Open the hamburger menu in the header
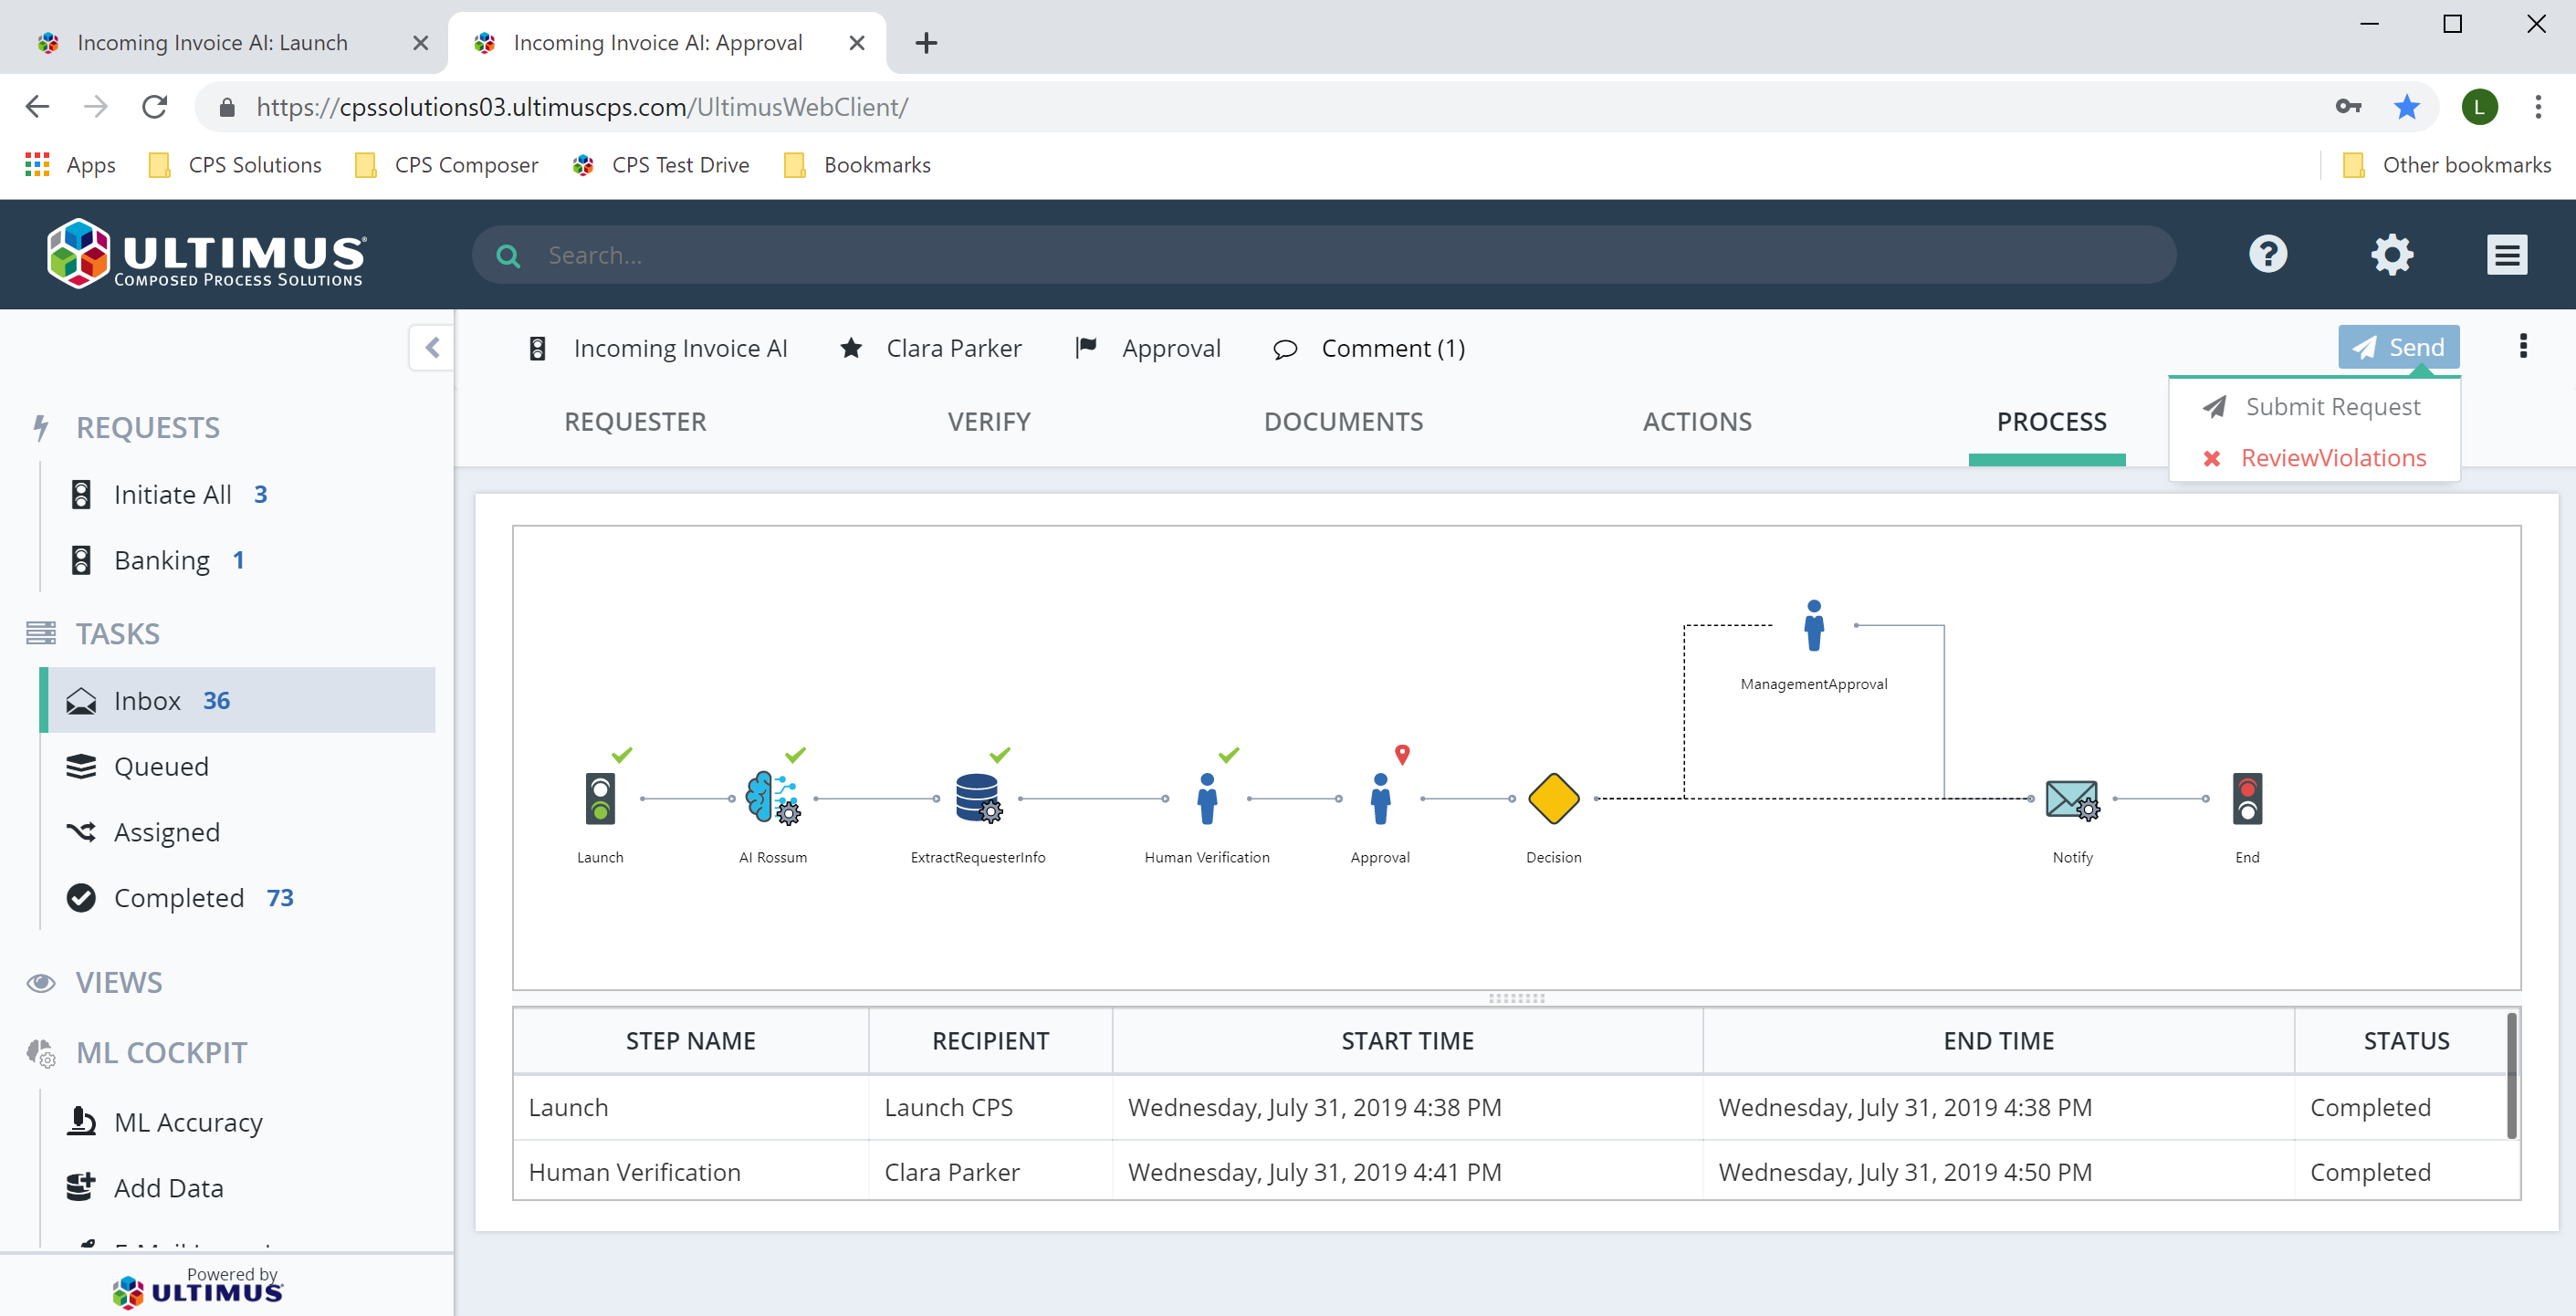 tap(2507, 254)
